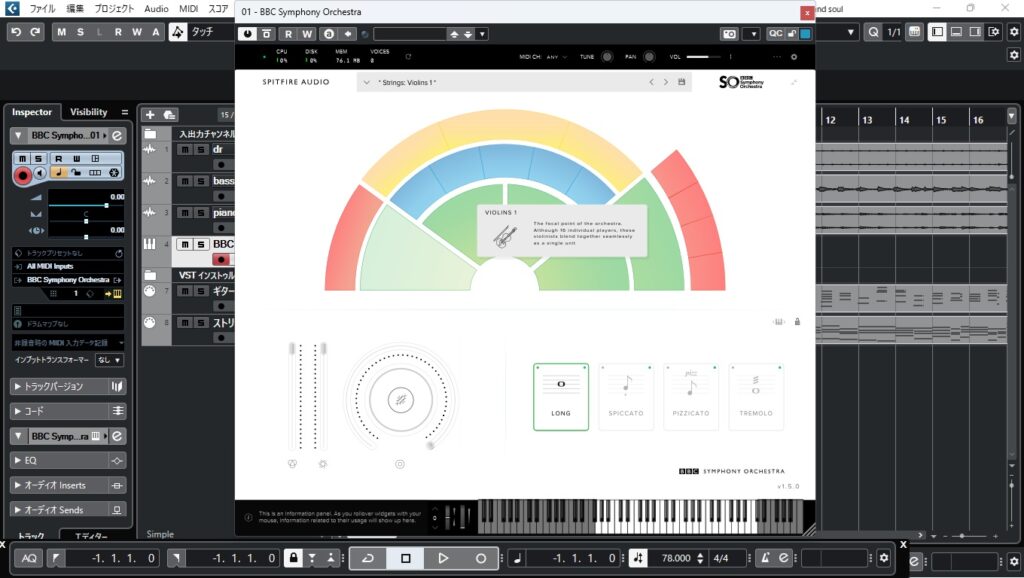Solo the track via inspector S button
Screen dimensions: 1024x578
[x=38, y=159]
